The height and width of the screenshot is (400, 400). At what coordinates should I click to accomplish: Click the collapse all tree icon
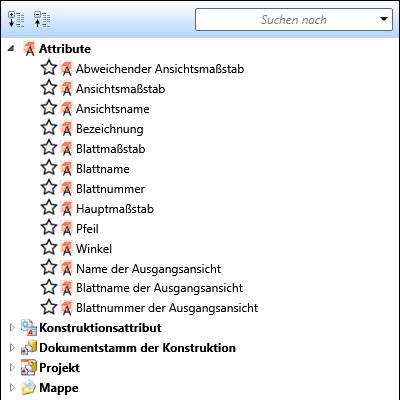click(42, 20)
